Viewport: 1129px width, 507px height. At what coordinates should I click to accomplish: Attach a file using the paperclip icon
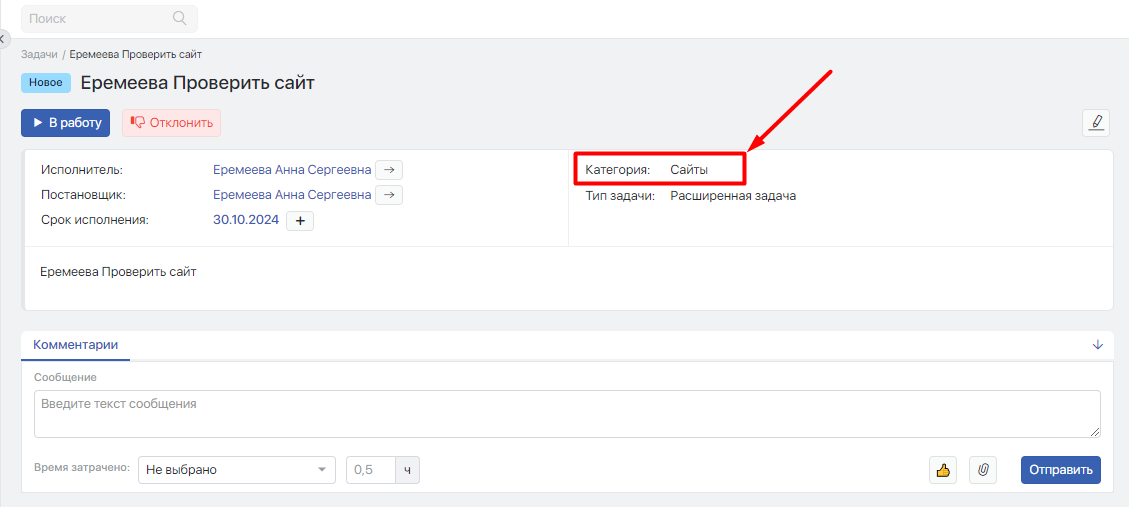click(983, 470)
